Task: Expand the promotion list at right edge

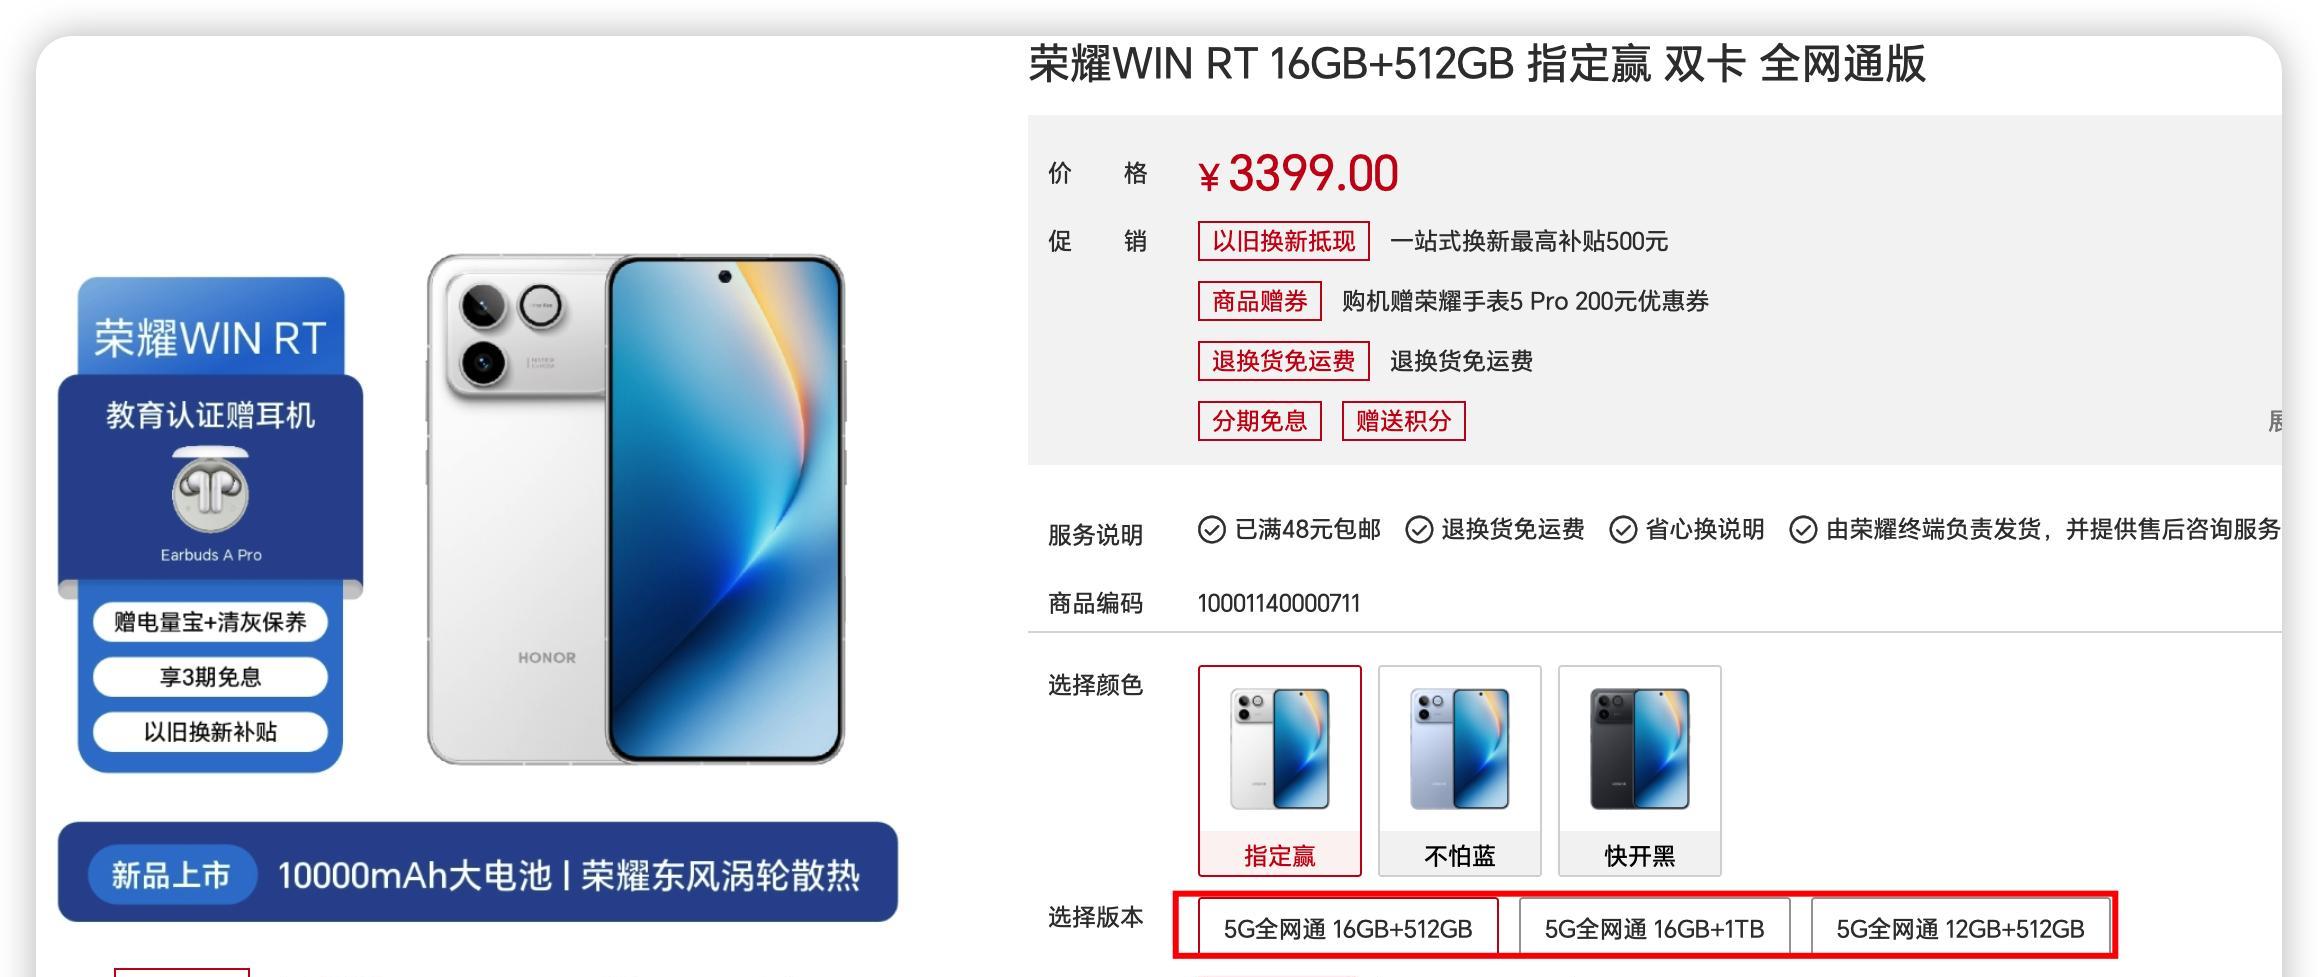Action: (2274, 421)
